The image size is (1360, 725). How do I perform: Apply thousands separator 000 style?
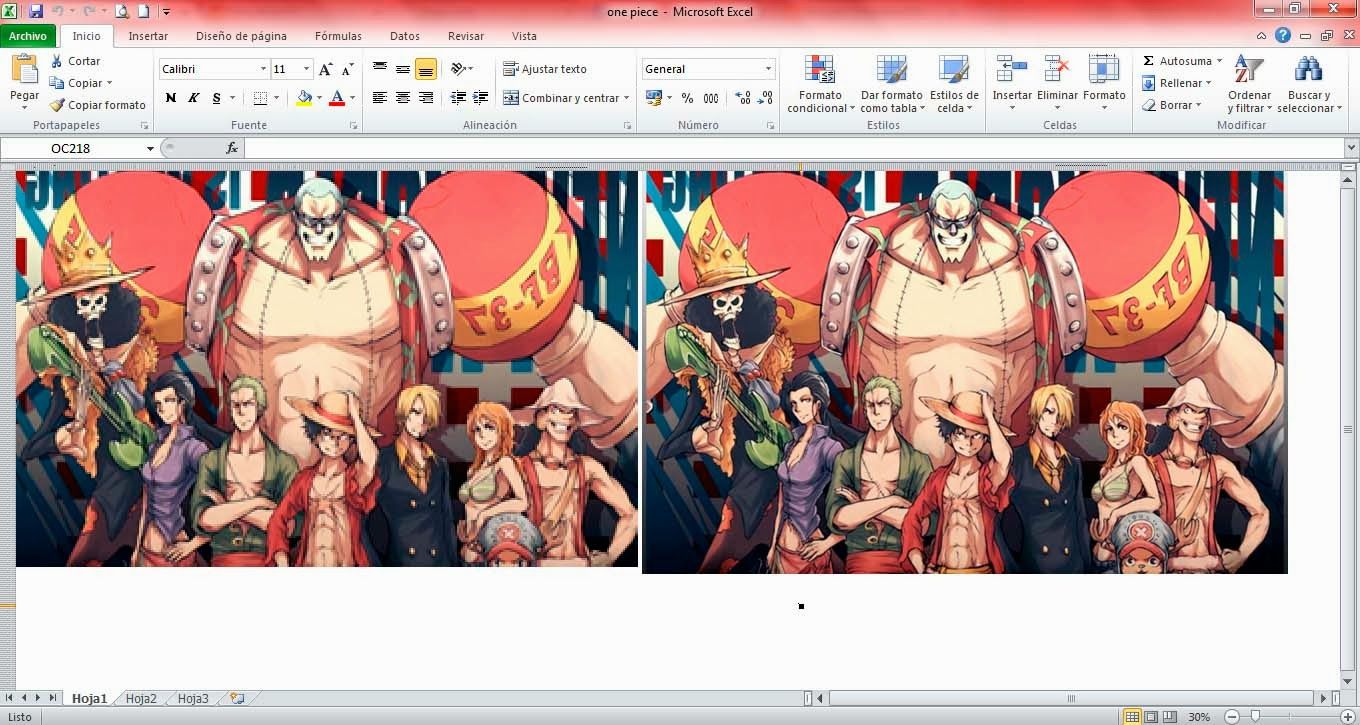711,98
